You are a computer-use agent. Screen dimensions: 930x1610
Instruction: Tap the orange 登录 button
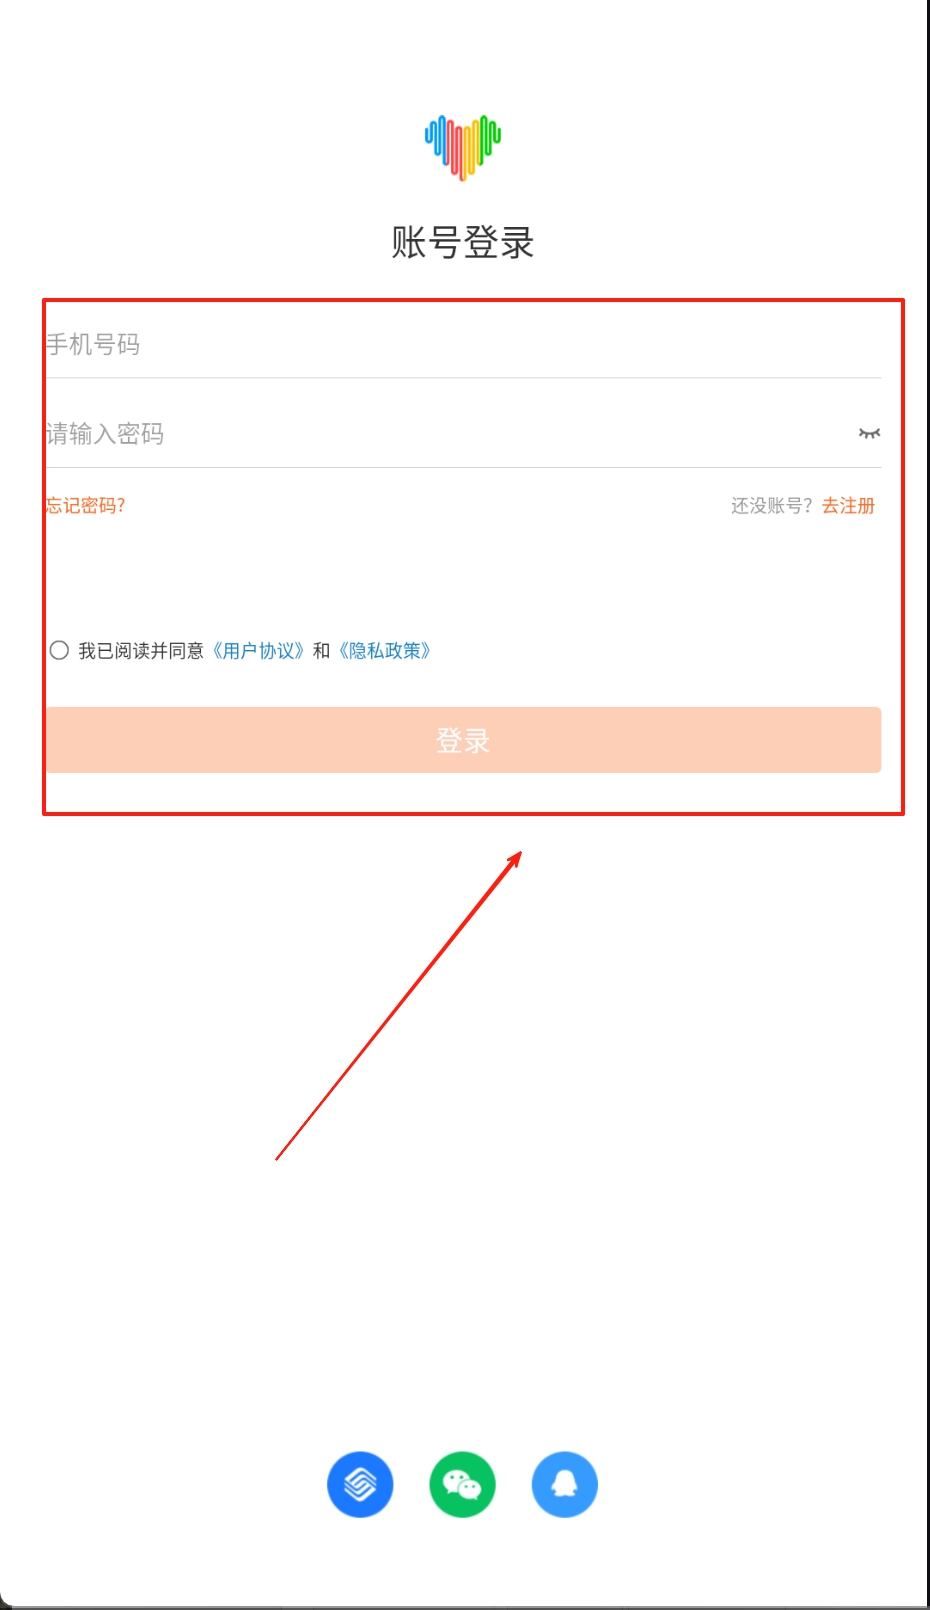click(463, 740)
